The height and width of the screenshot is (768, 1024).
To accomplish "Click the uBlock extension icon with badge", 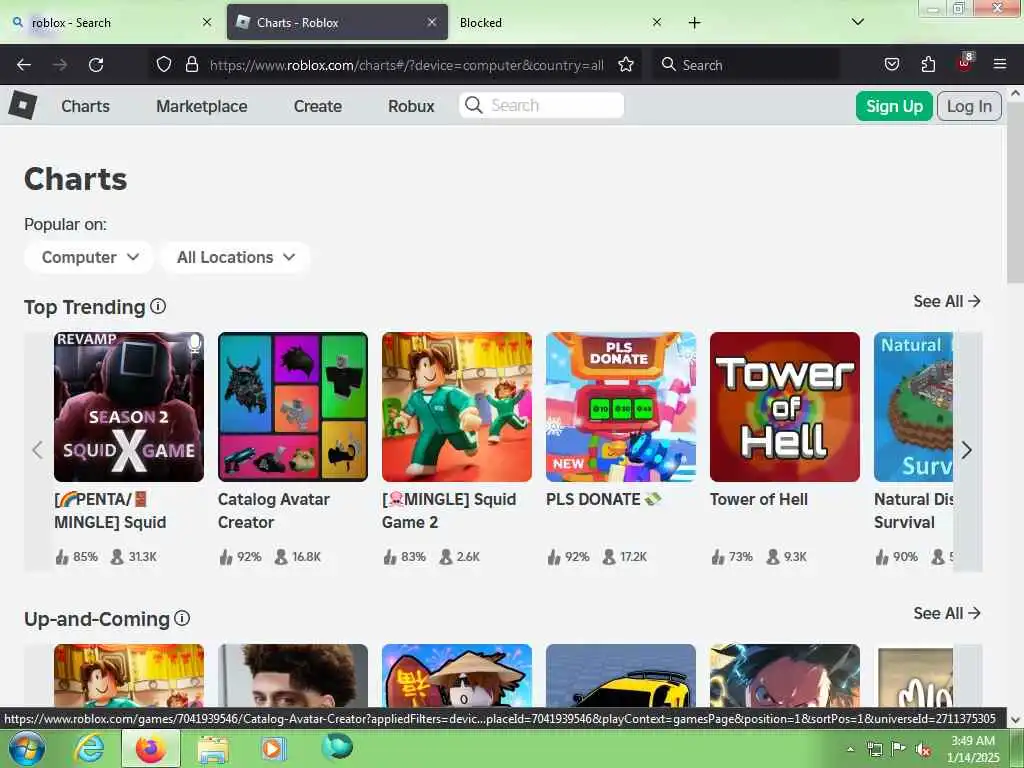I will pos(965,63).
